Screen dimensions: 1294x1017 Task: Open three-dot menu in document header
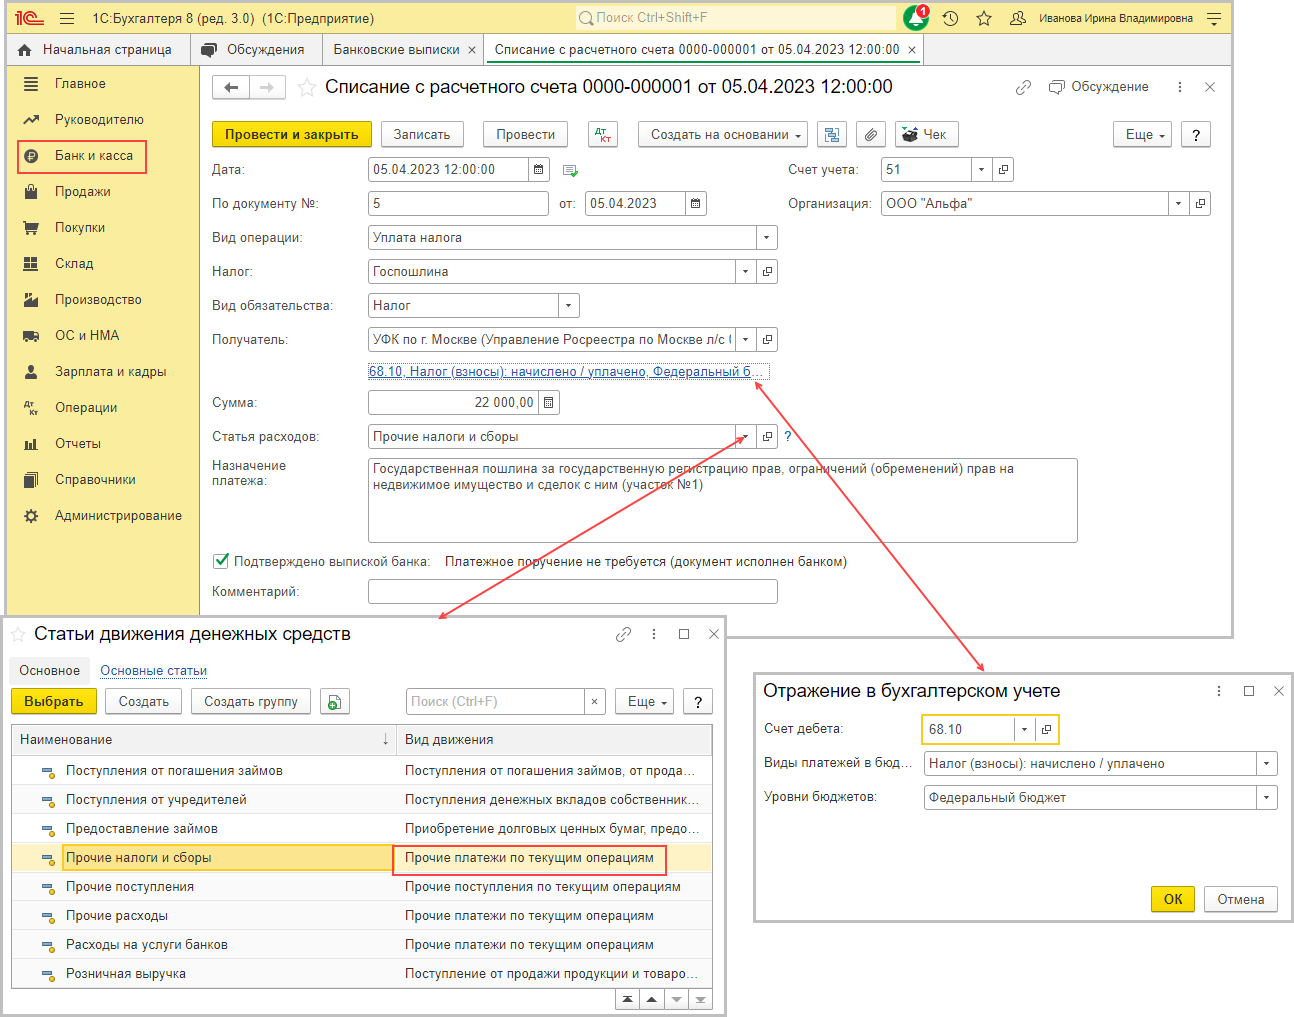(x=1180, y=87)
